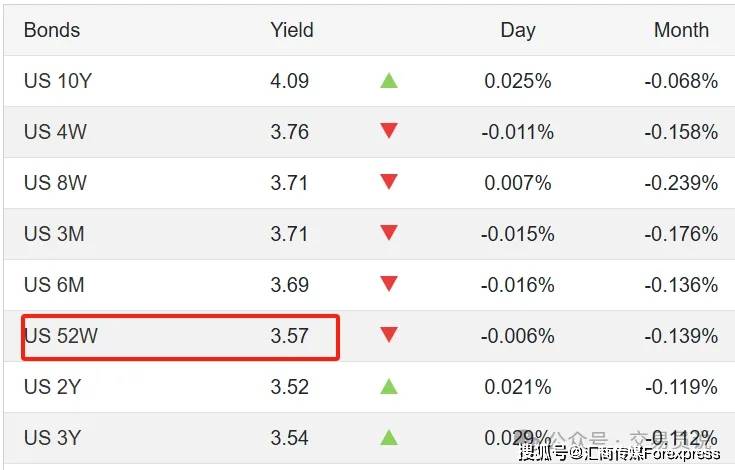Click the red down arrow for US 52W
This screenshot has width=735, height=470.
(389, 335)
